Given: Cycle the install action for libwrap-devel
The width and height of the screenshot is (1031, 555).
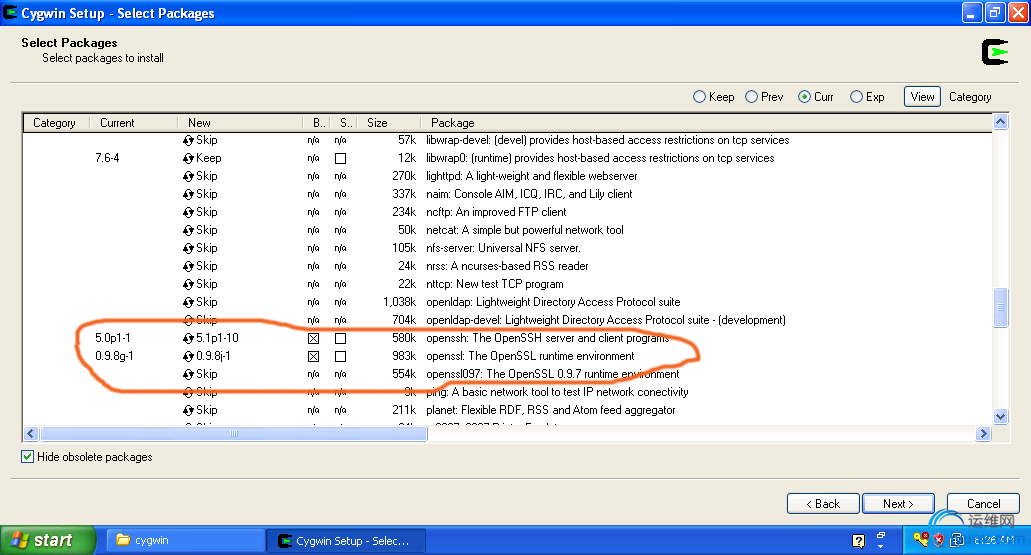Looking at the screenshot, I should (x=188, y=140).
